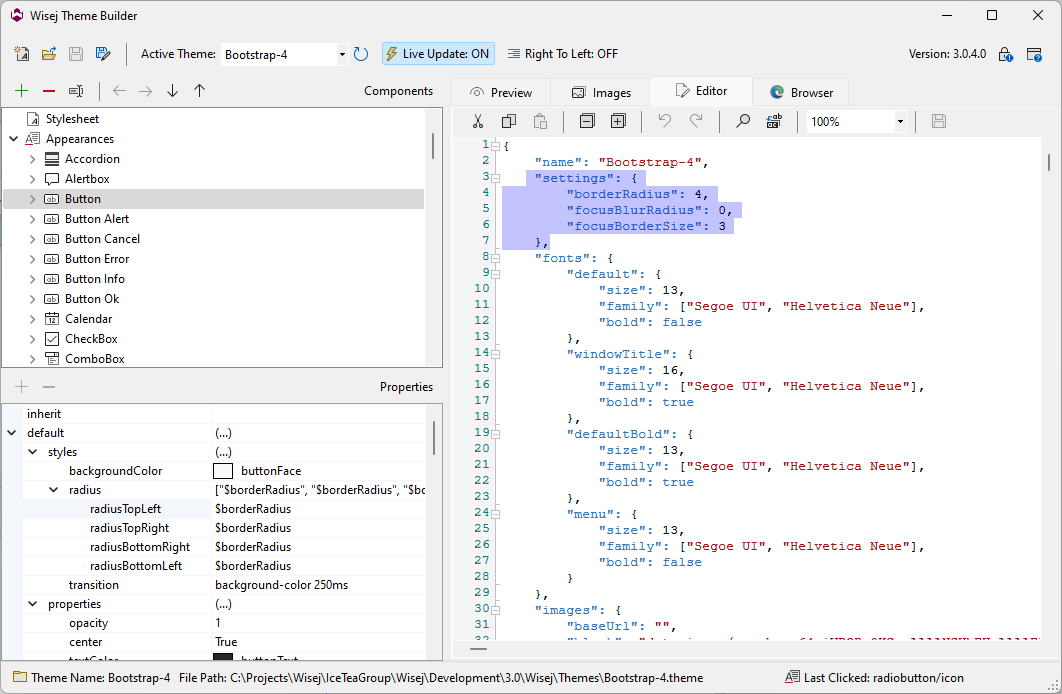Move component down with down arrow
The height and width of the screenshot is (694, 1062).
pyautogui.click(x=173, y=91)
